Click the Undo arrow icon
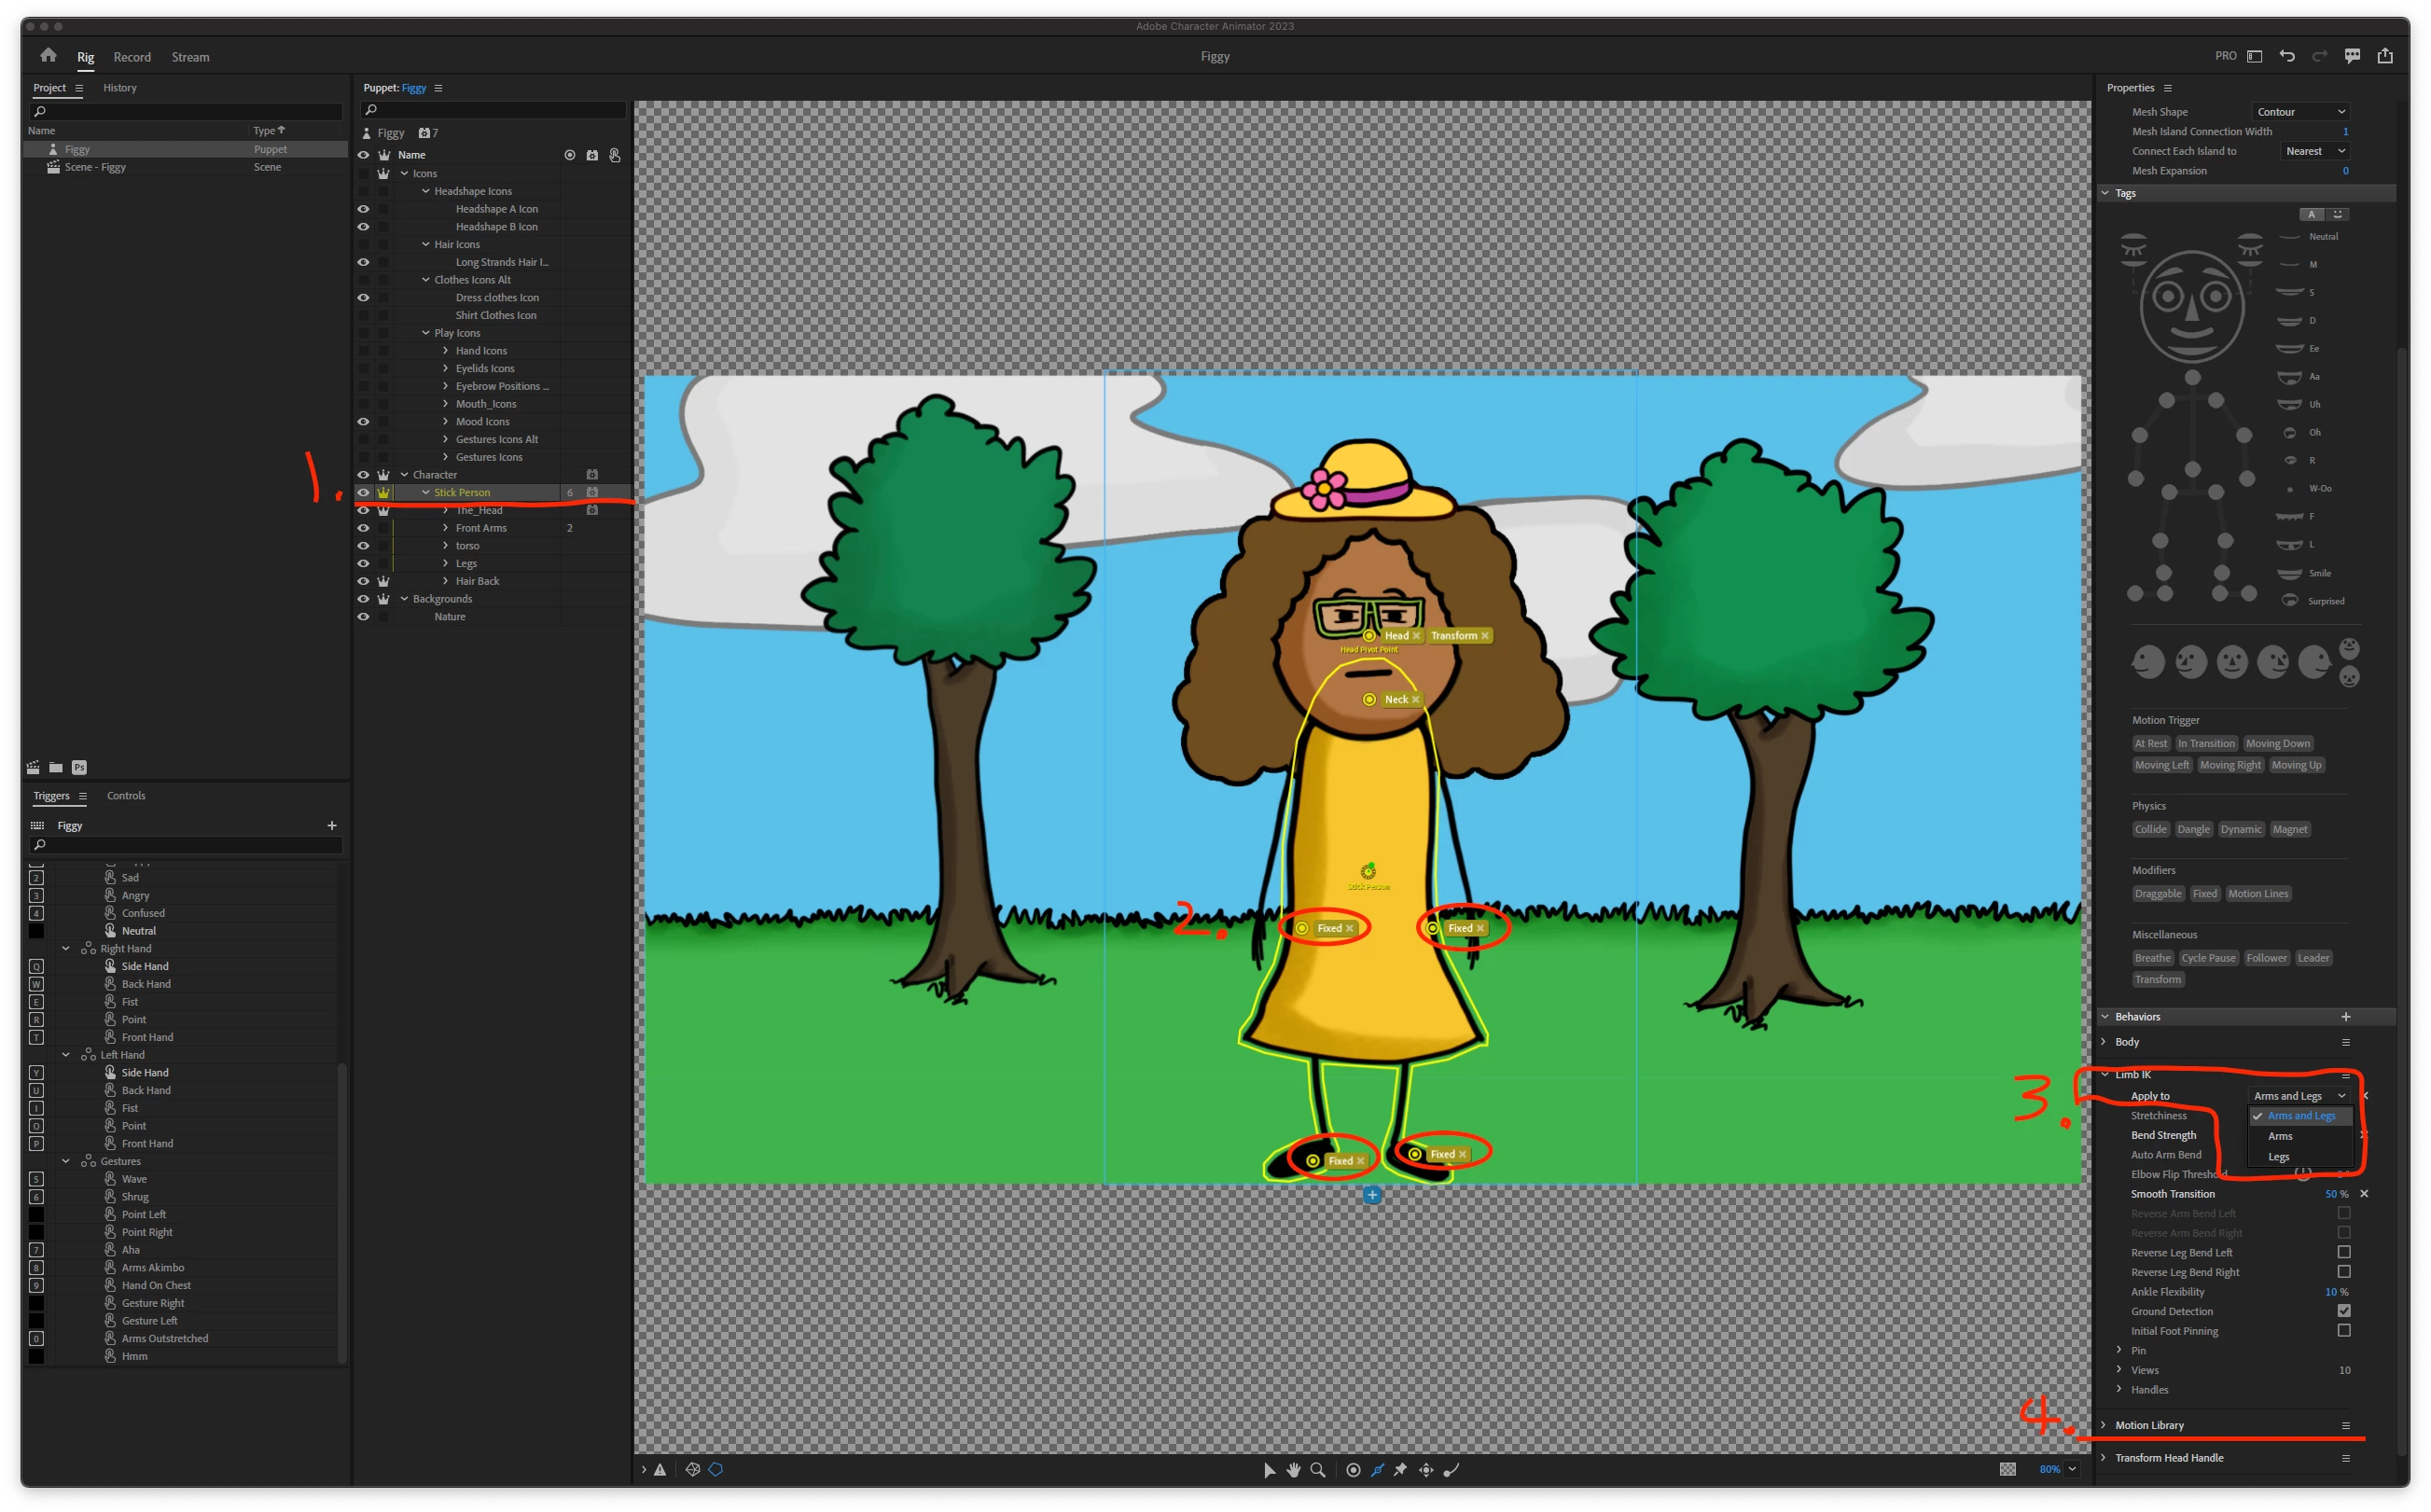This screenshot has height=1512, width=2431. point(2286,56)
